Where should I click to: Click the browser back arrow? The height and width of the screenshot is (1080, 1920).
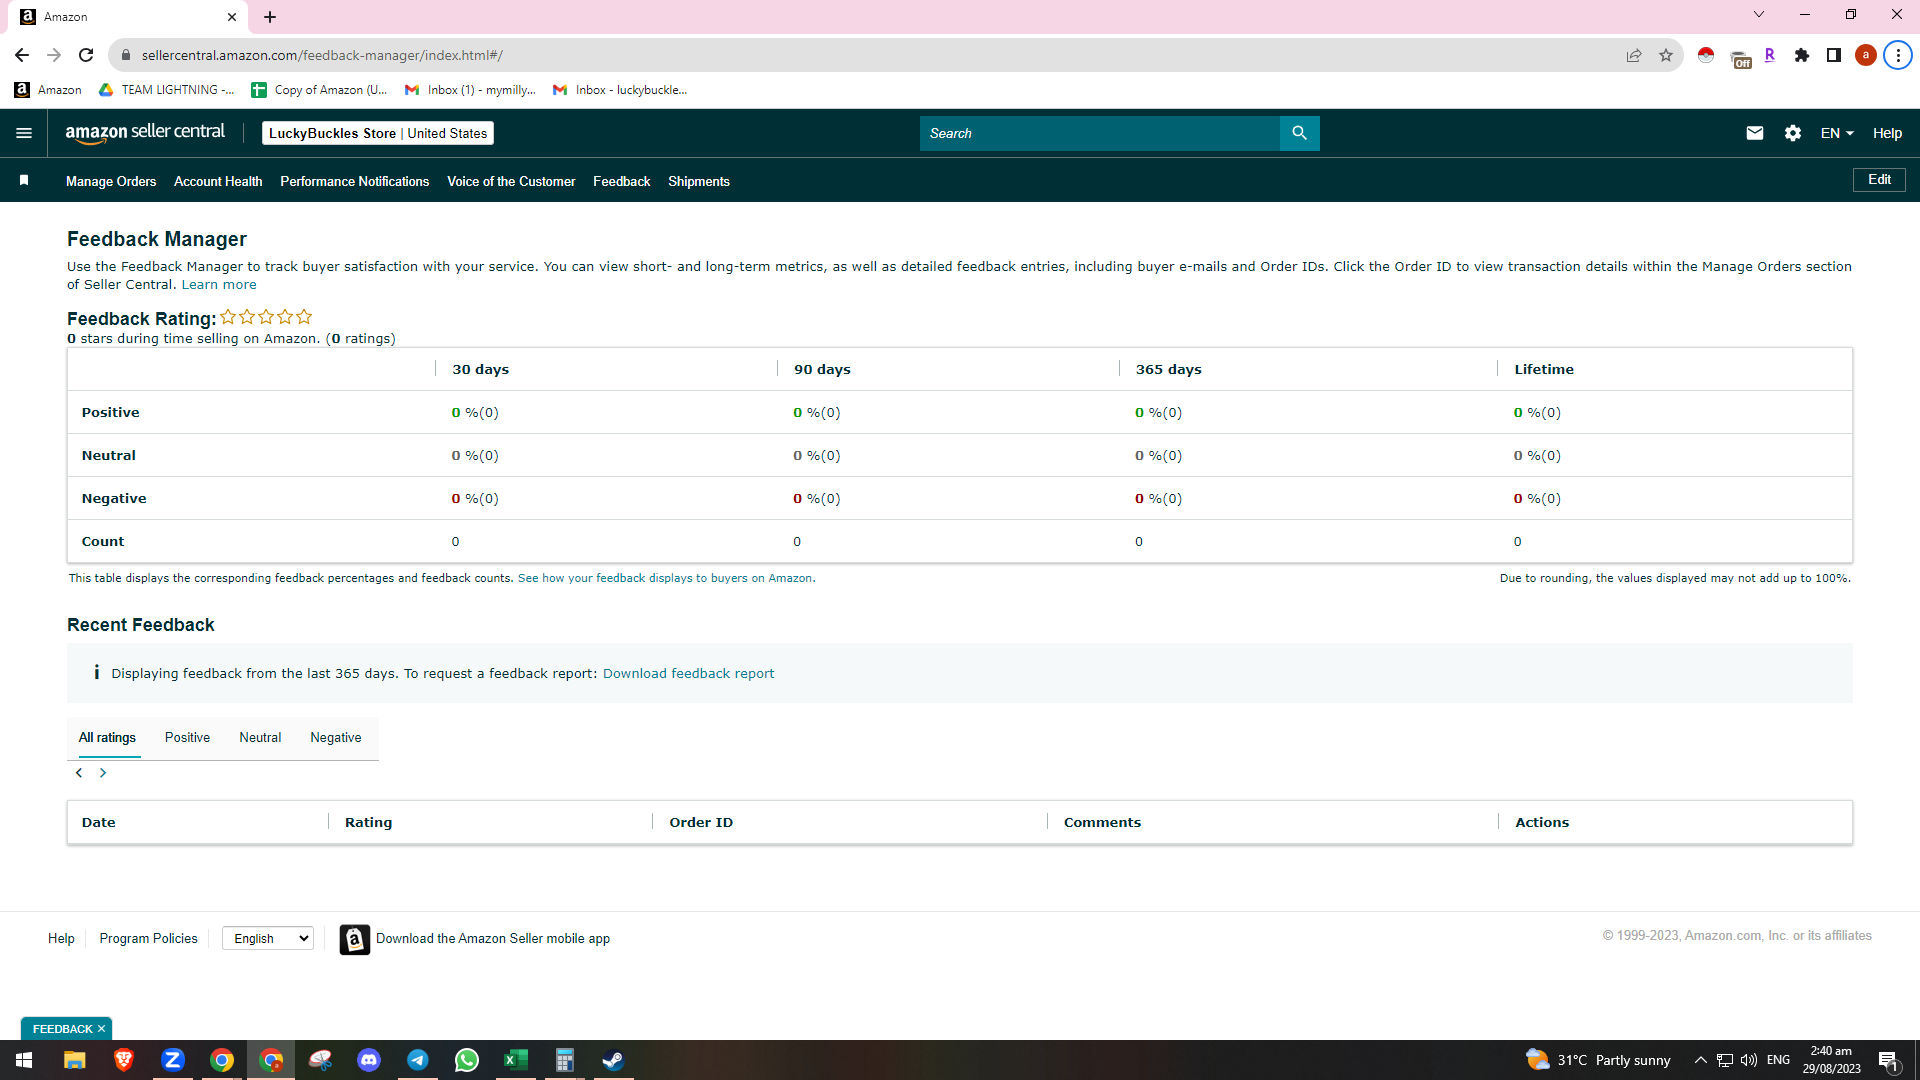tap(22, 55)
